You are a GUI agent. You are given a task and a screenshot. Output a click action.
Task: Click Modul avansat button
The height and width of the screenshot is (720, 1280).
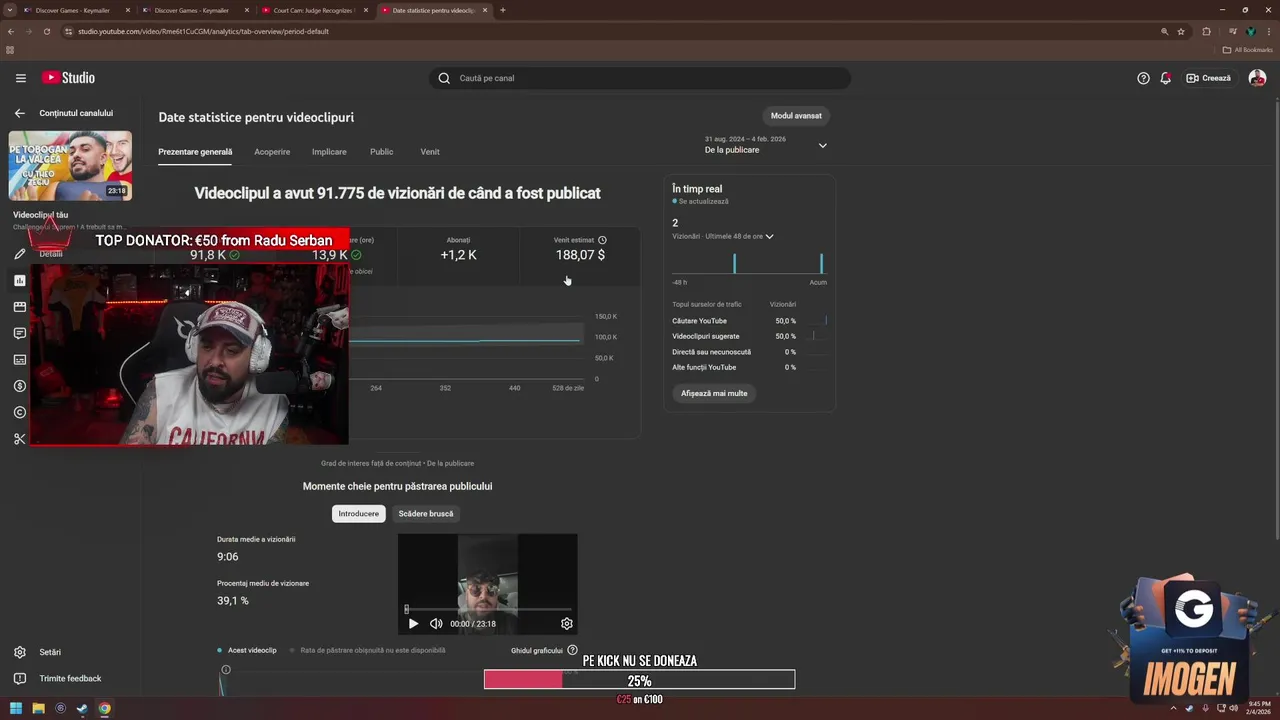(x=796, y=116)
